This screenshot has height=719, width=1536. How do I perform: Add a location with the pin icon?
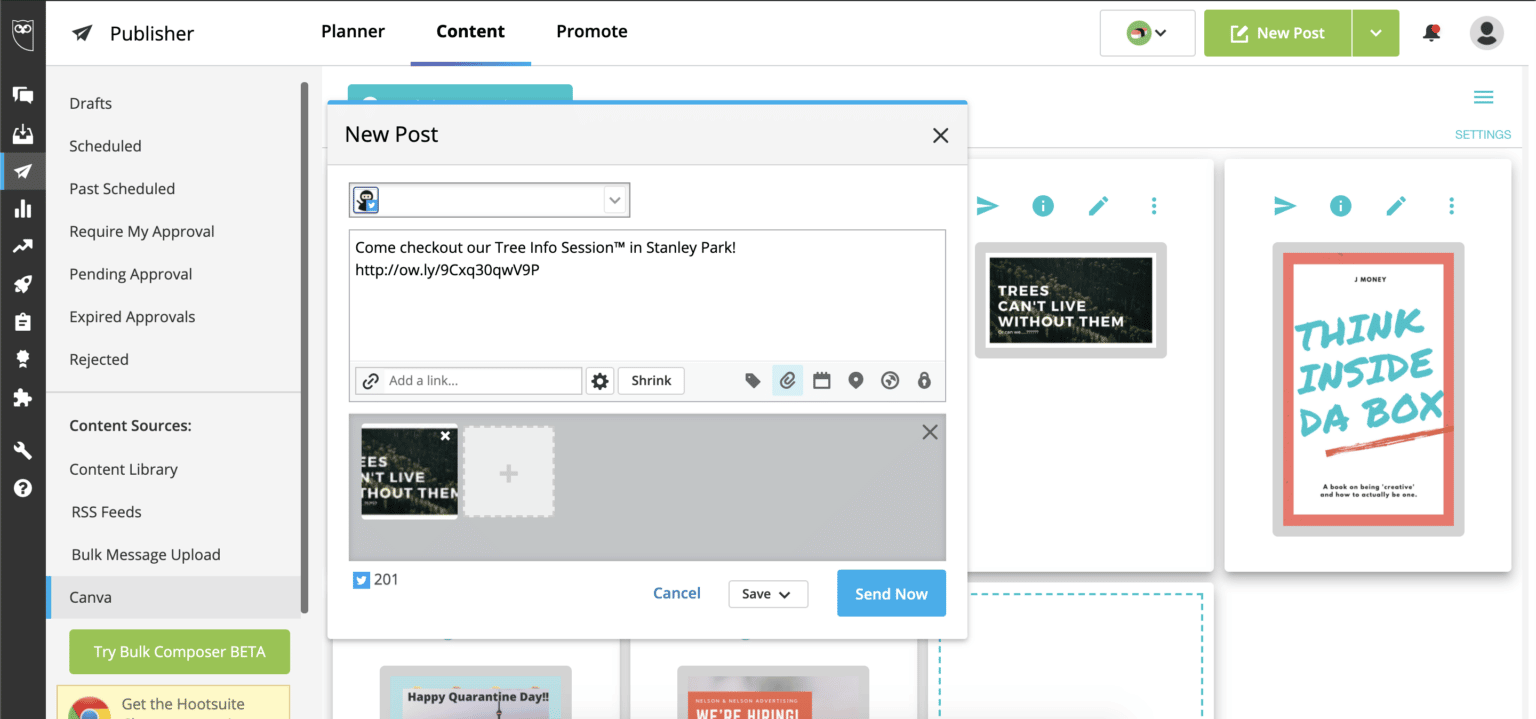coord(856,380)
